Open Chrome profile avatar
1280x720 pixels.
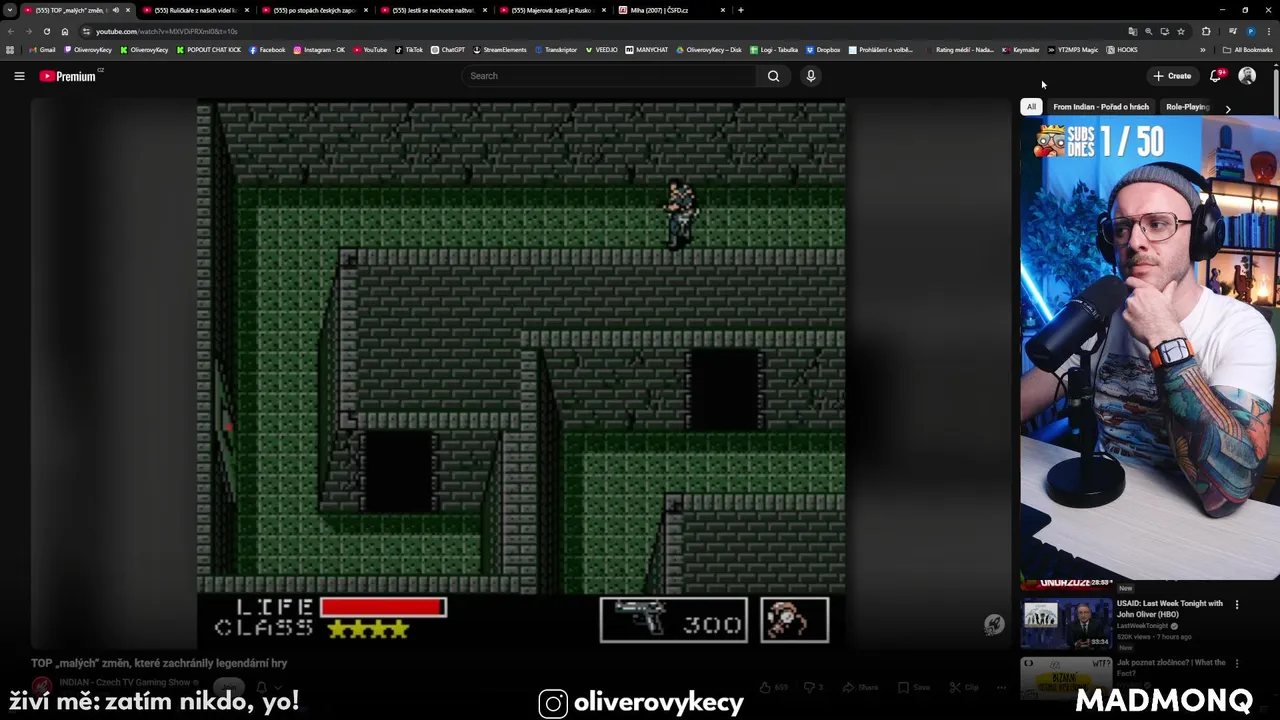pyautogui.click(x=1250, y=31)
